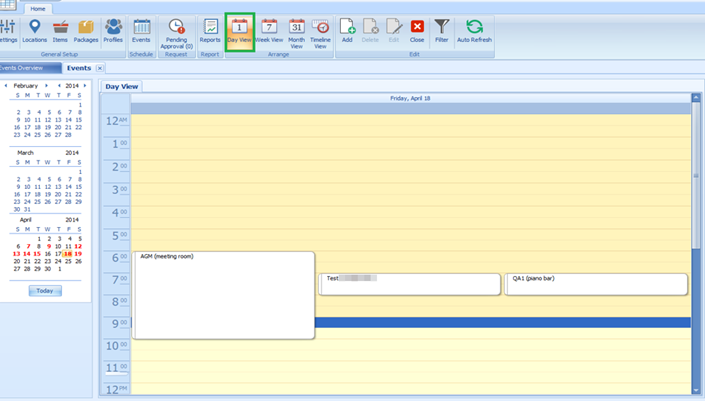Select the Day View tab
This screenshot has height=401, width=705.
point(121,86)
